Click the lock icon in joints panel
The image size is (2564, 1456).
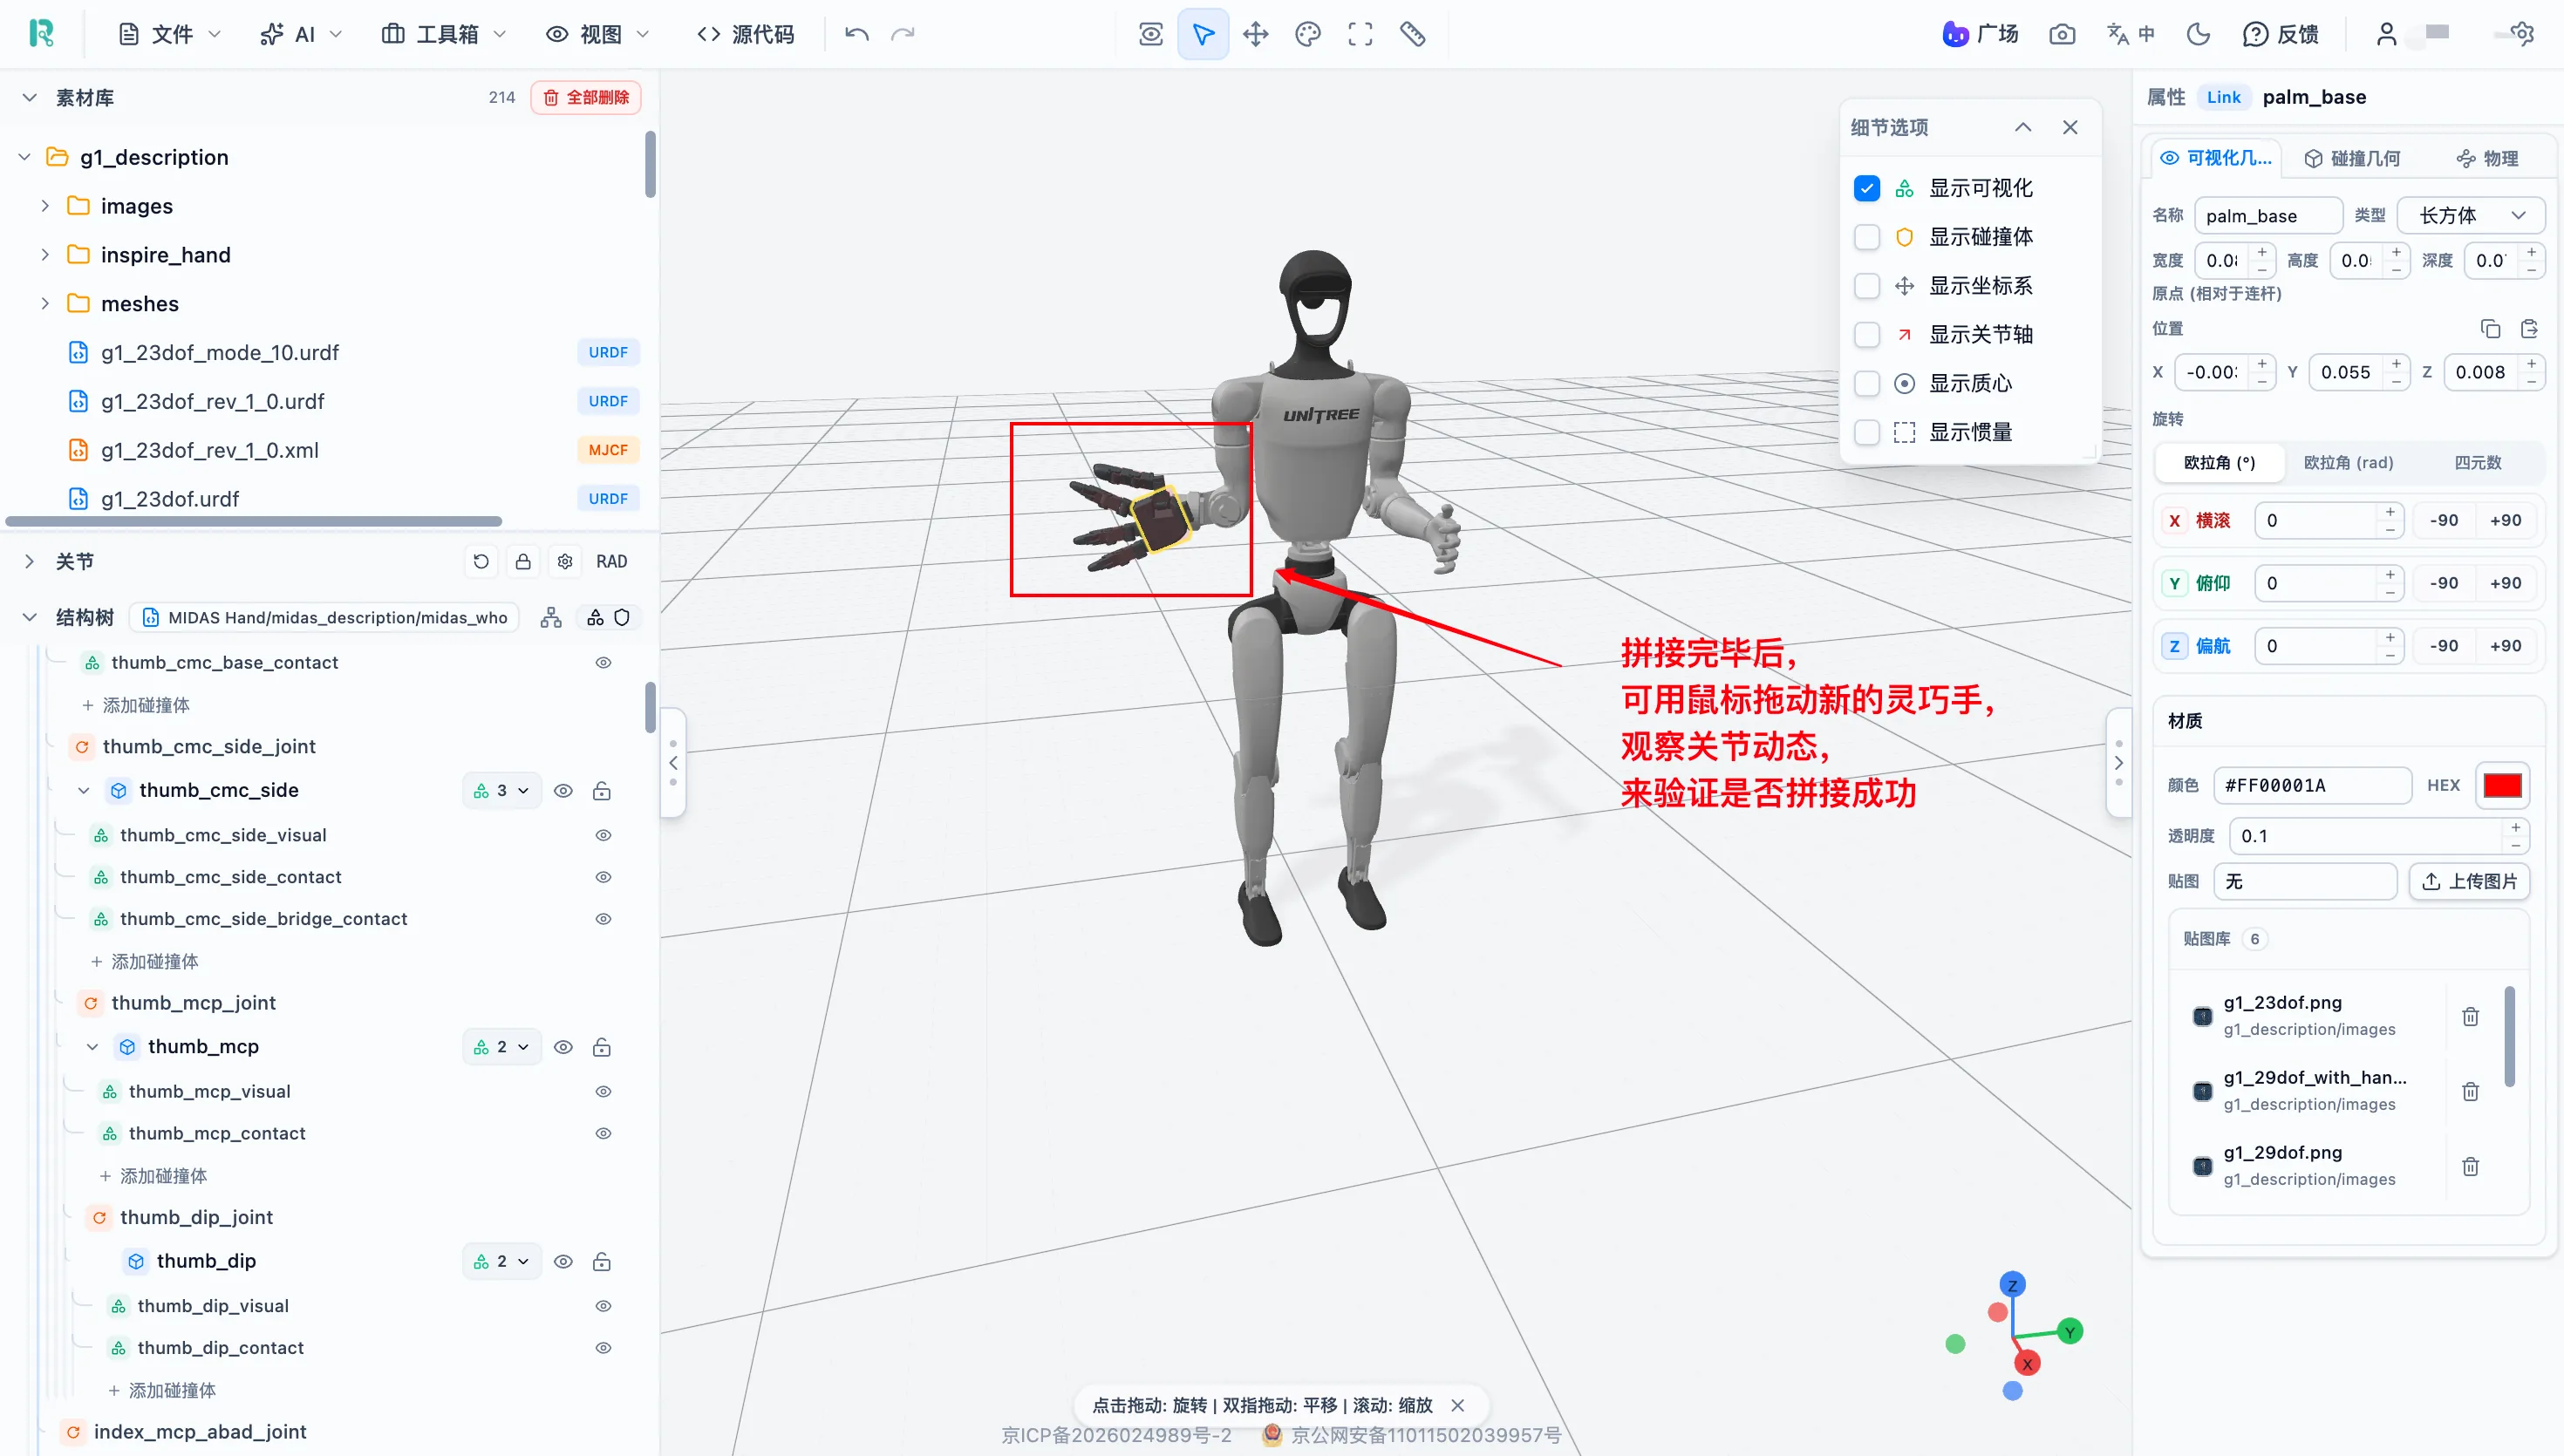click(523, 562)
